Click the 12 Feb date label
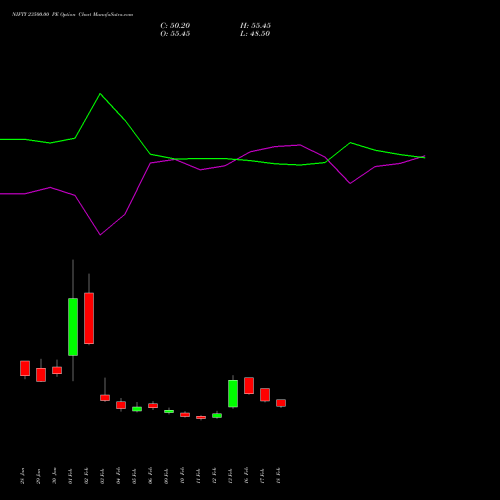This screenshot has width=500, height=500. point(214,476)
